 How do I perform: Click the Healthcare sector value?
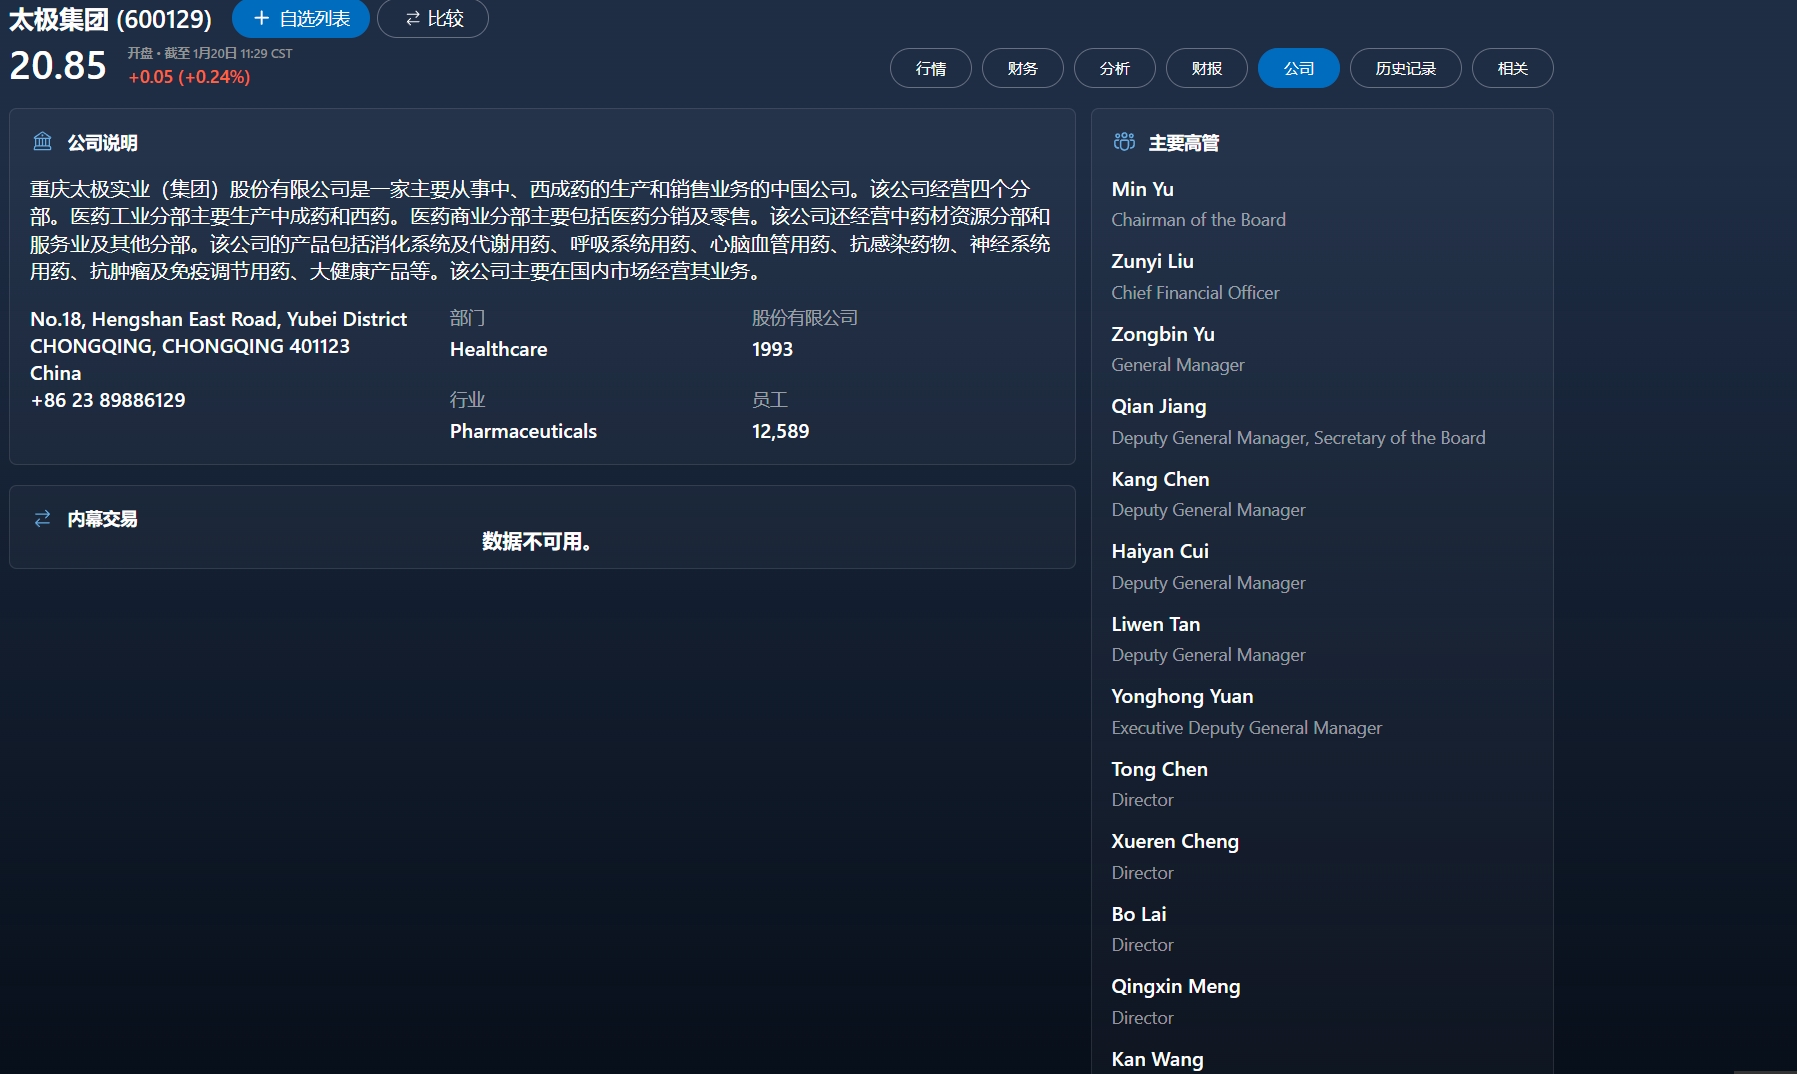pyautogui.click(x=499, y=349)
